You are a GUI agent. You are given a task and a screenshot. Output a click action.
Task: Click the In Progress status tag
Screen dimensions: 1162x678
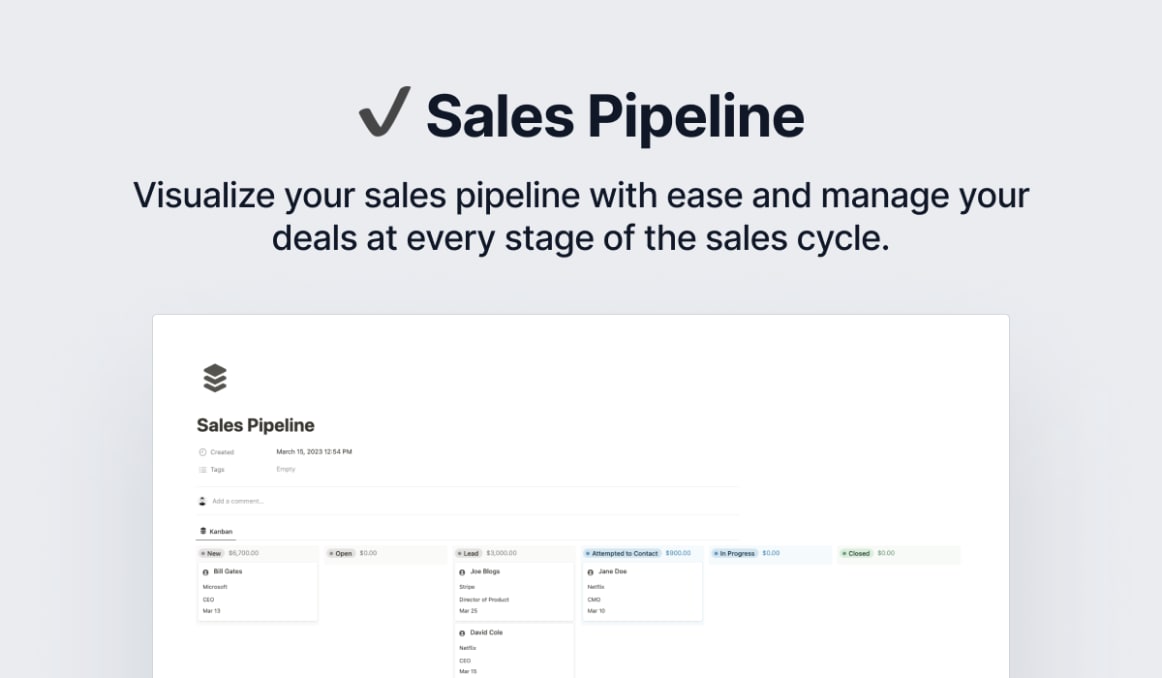coord(734,553)
